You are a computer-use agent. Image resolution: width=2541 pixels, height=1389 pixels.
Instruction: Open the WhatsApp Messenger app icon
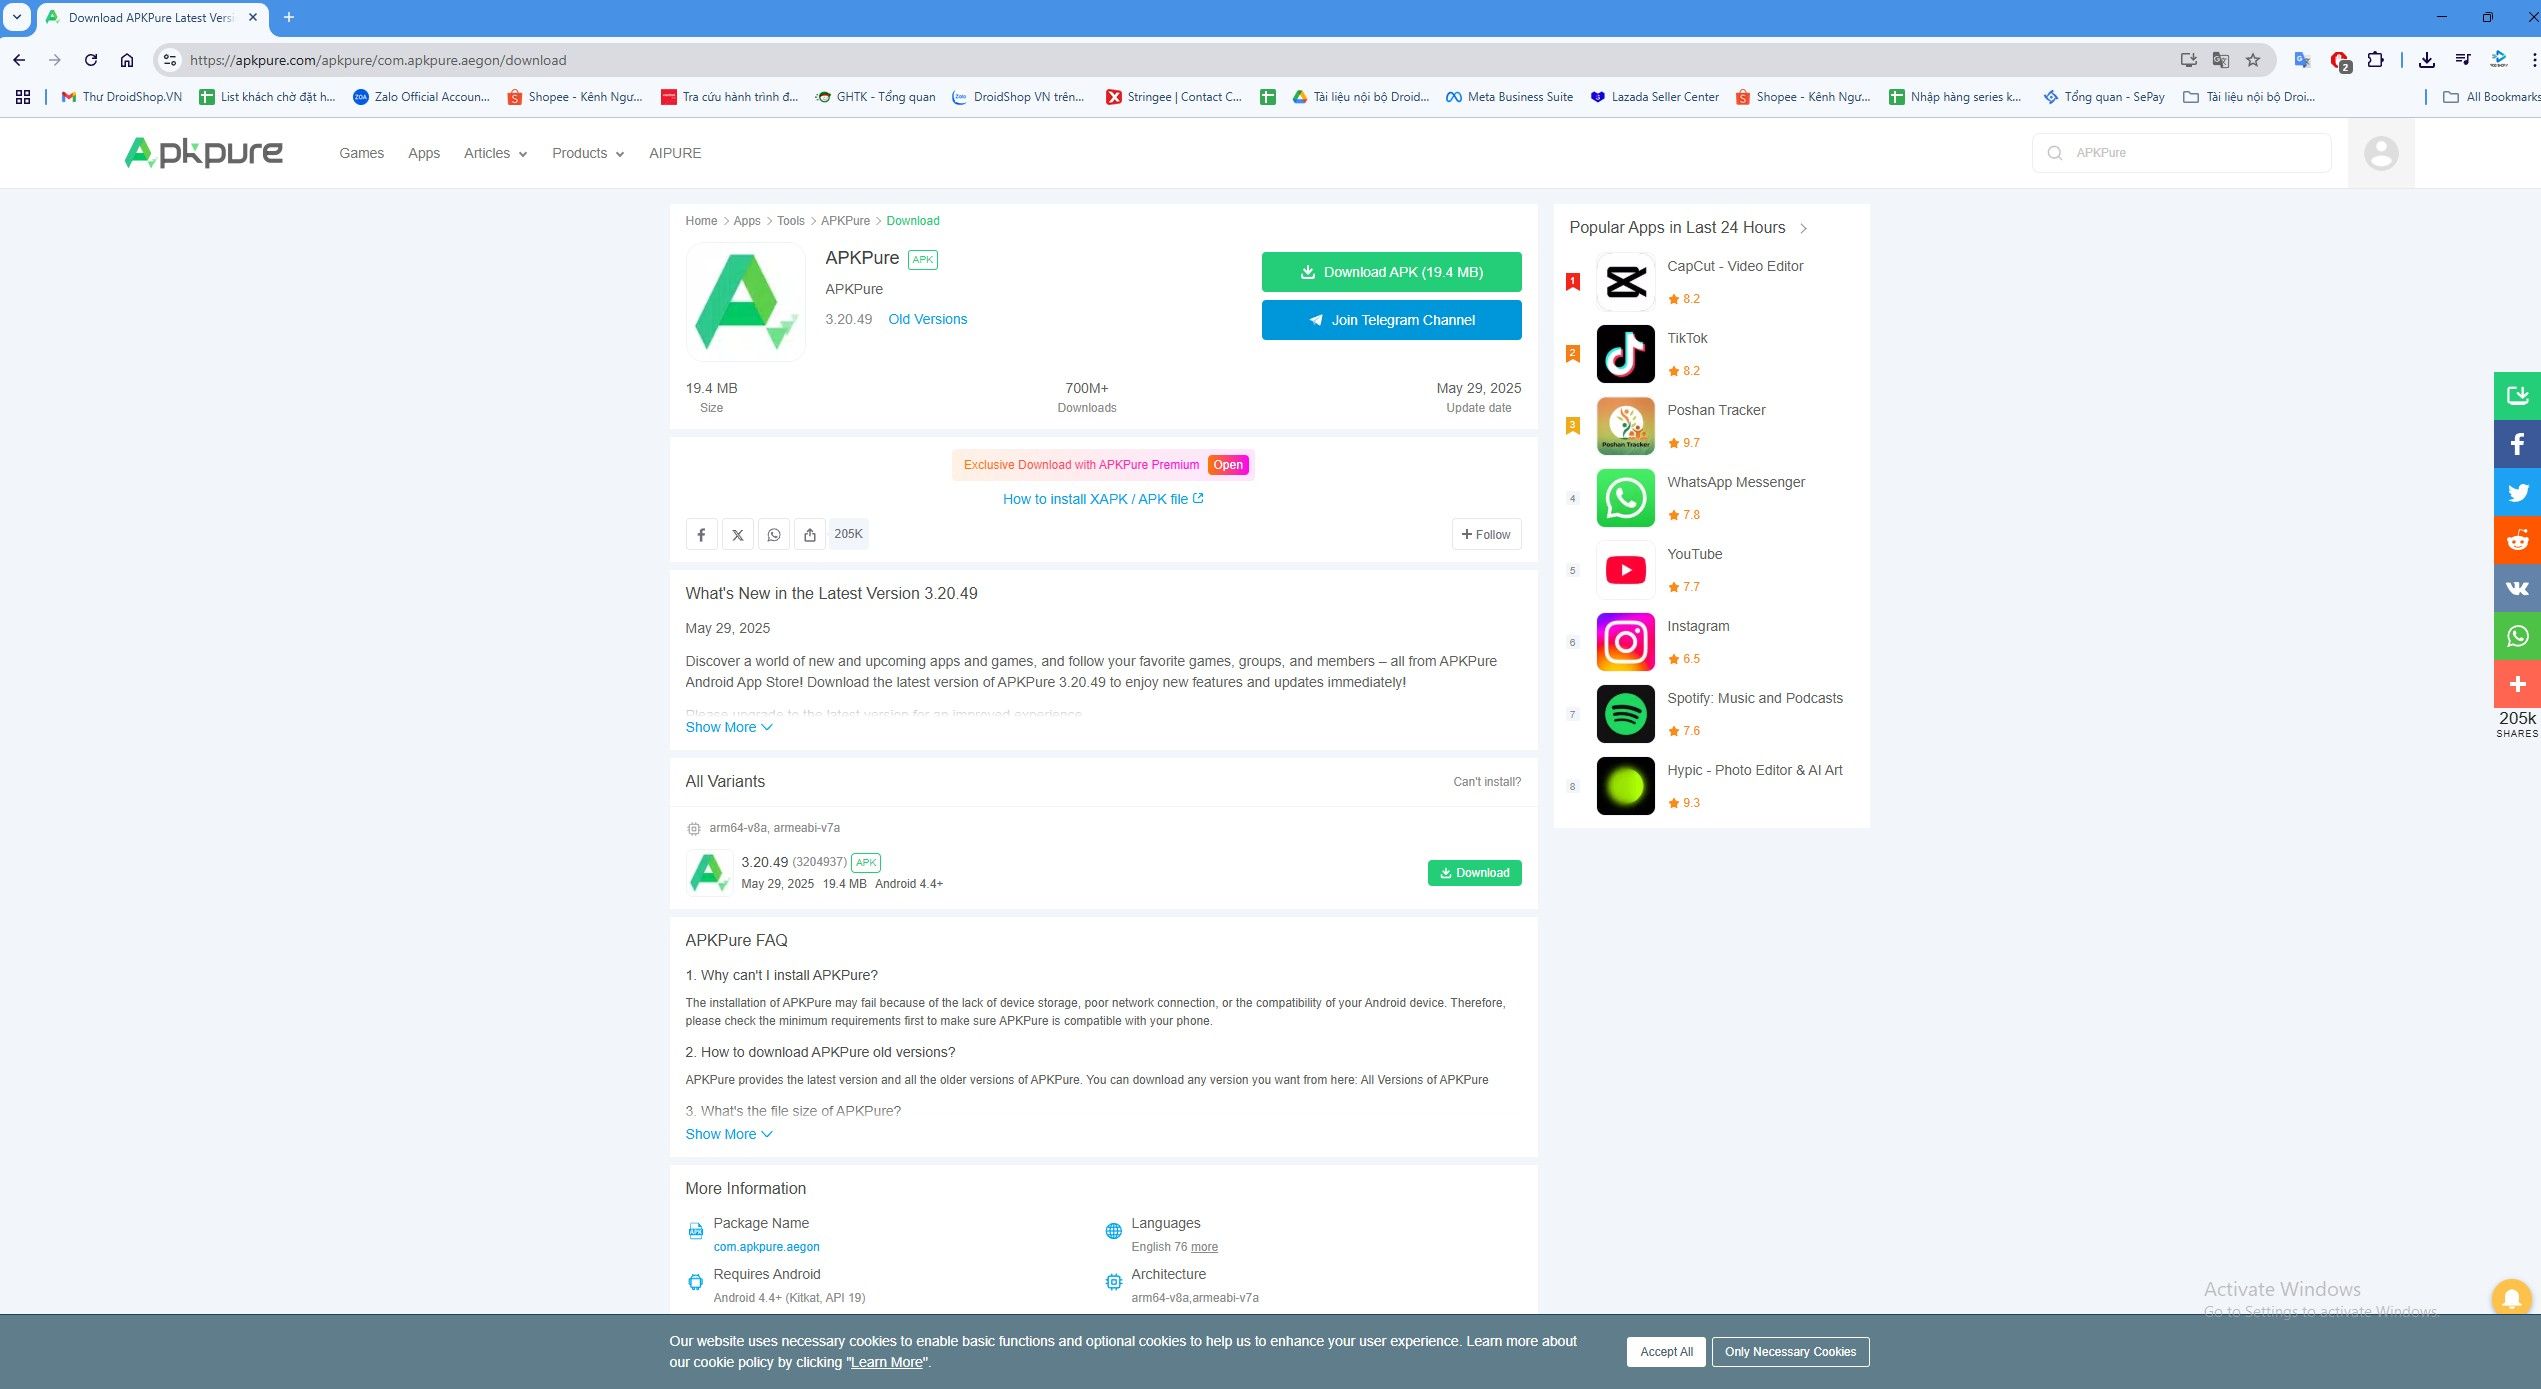tap(1625, 498)
